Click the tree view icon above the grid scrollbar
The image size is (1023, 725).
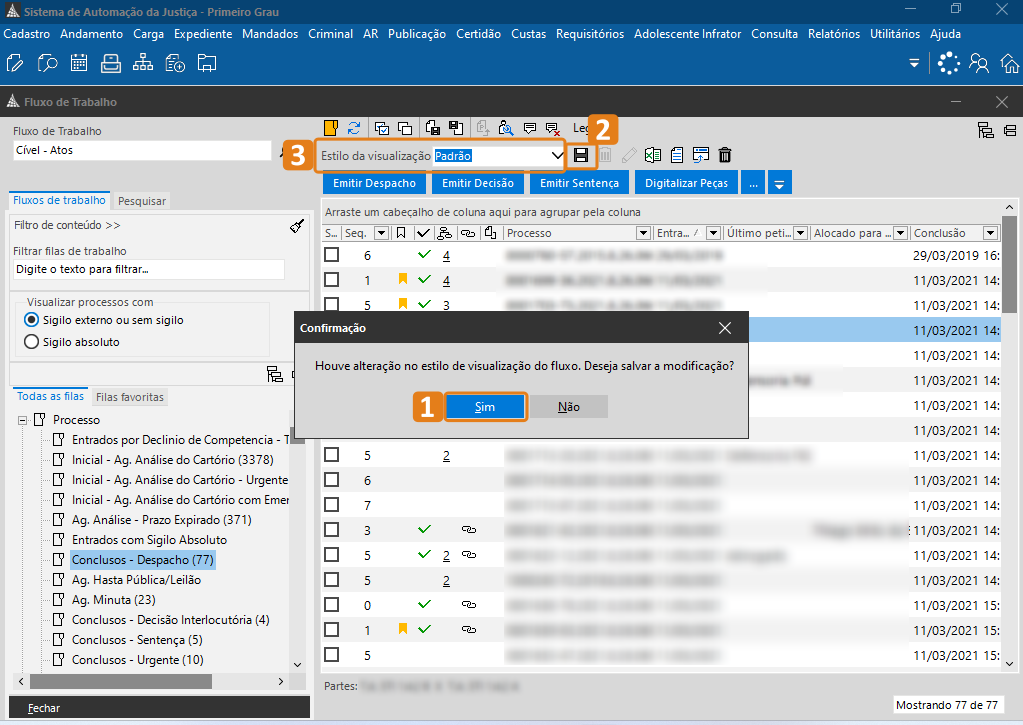986,130
